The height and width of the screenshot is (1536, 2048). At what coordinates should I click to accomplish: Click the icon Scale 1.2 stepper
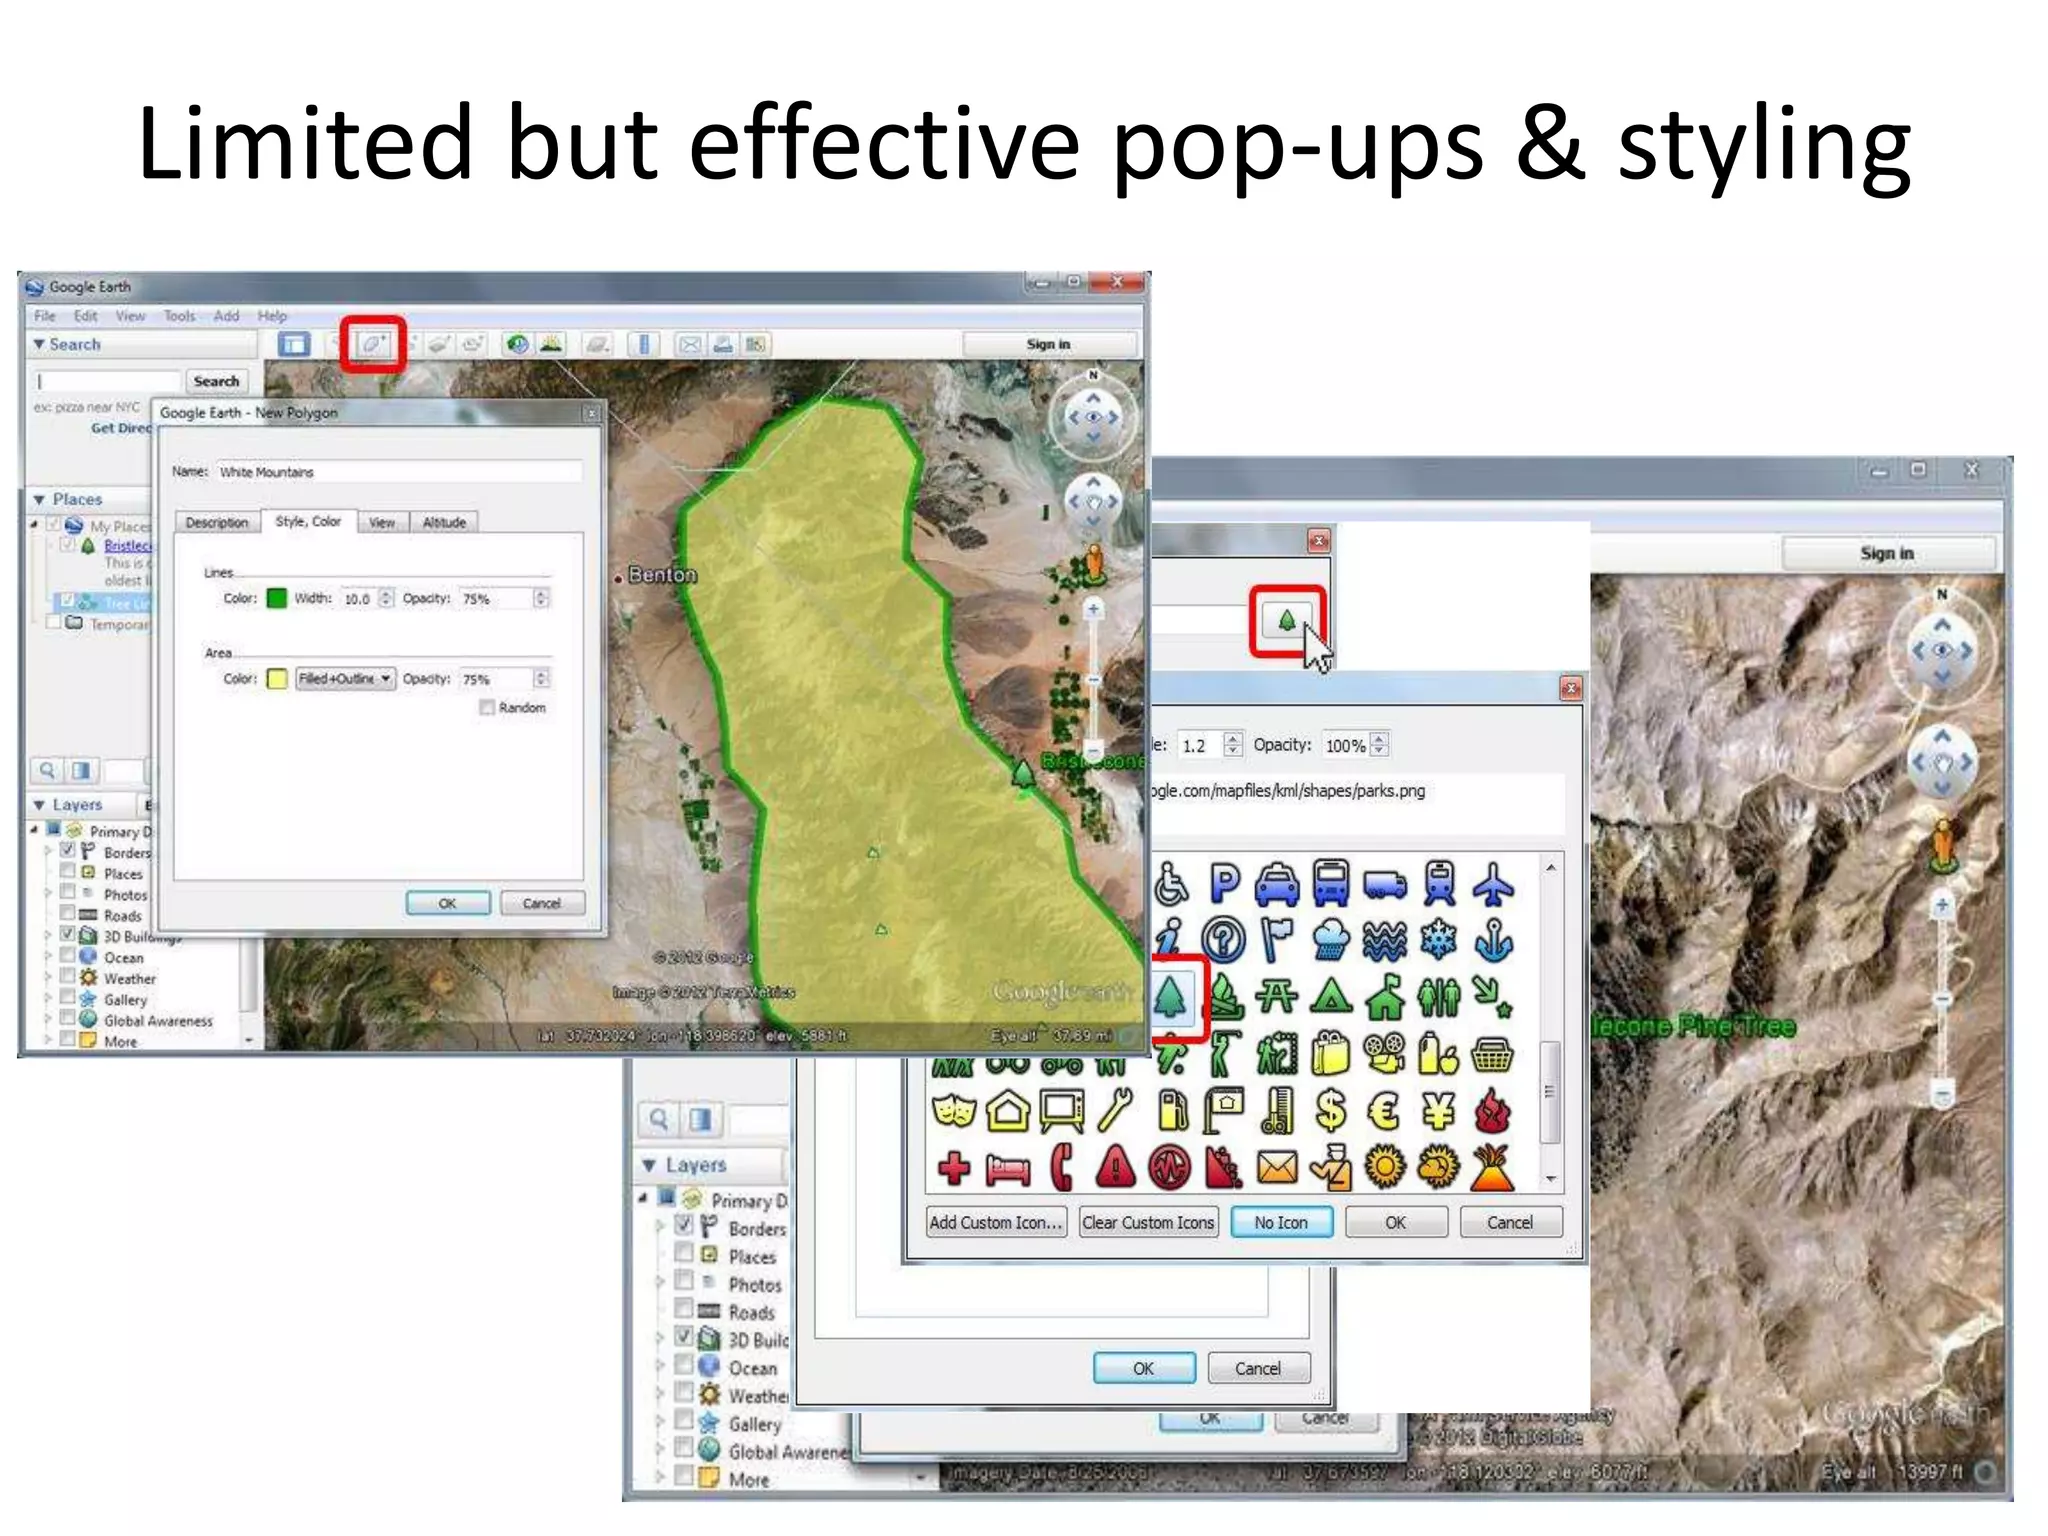tap(1232, 745)
